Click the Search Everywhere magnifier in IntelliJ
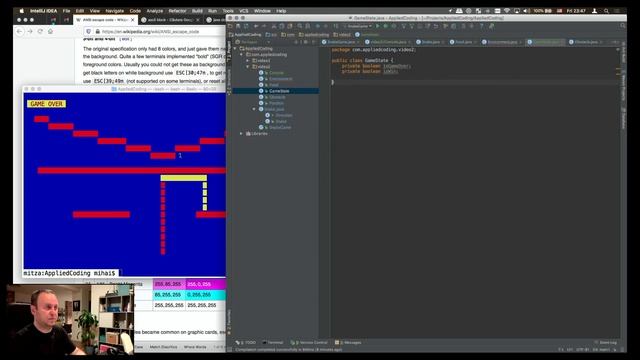 622,26
